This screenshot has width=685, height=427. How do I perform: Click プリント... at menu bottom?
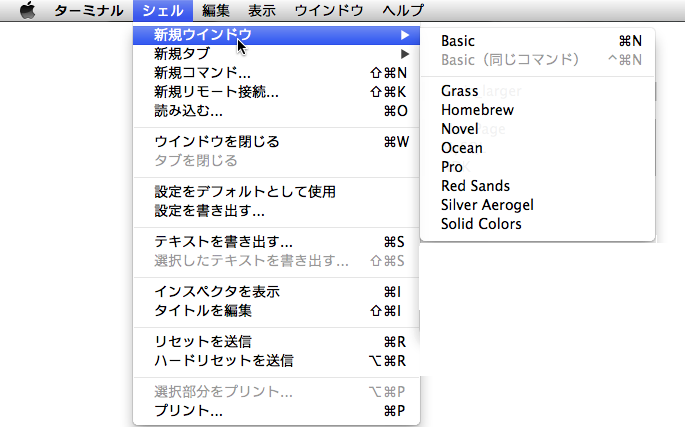pos(277,411)
